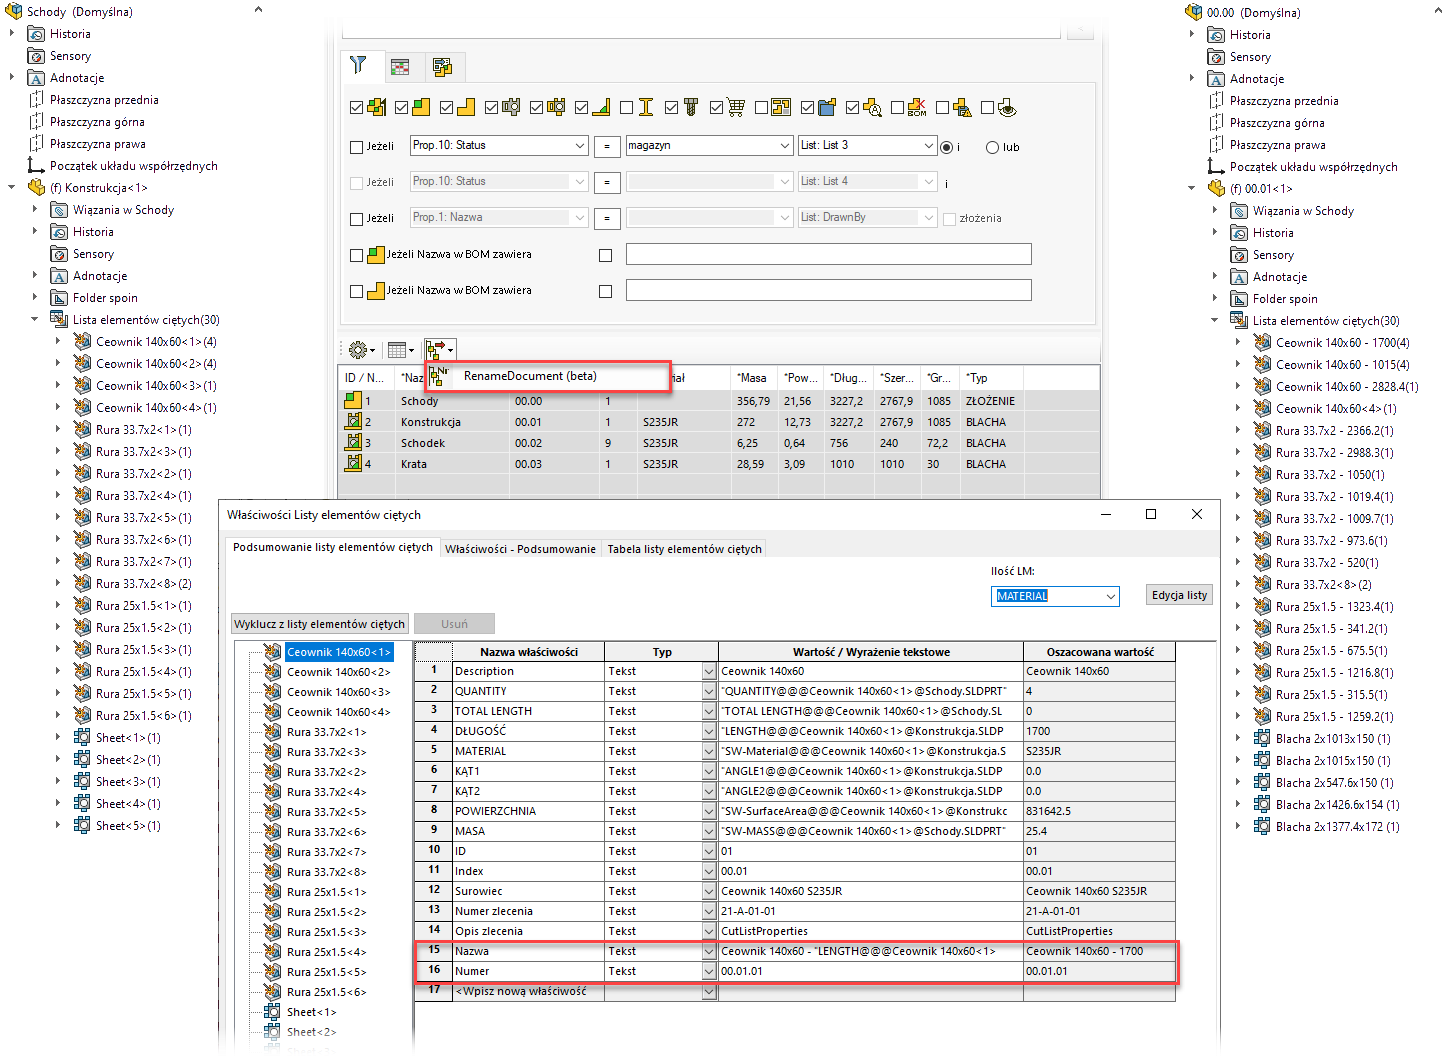The image size is (1446, 1057).
Task: Click second 'Nazwa w BOM zawiera' text field
Action: point(828,291)
